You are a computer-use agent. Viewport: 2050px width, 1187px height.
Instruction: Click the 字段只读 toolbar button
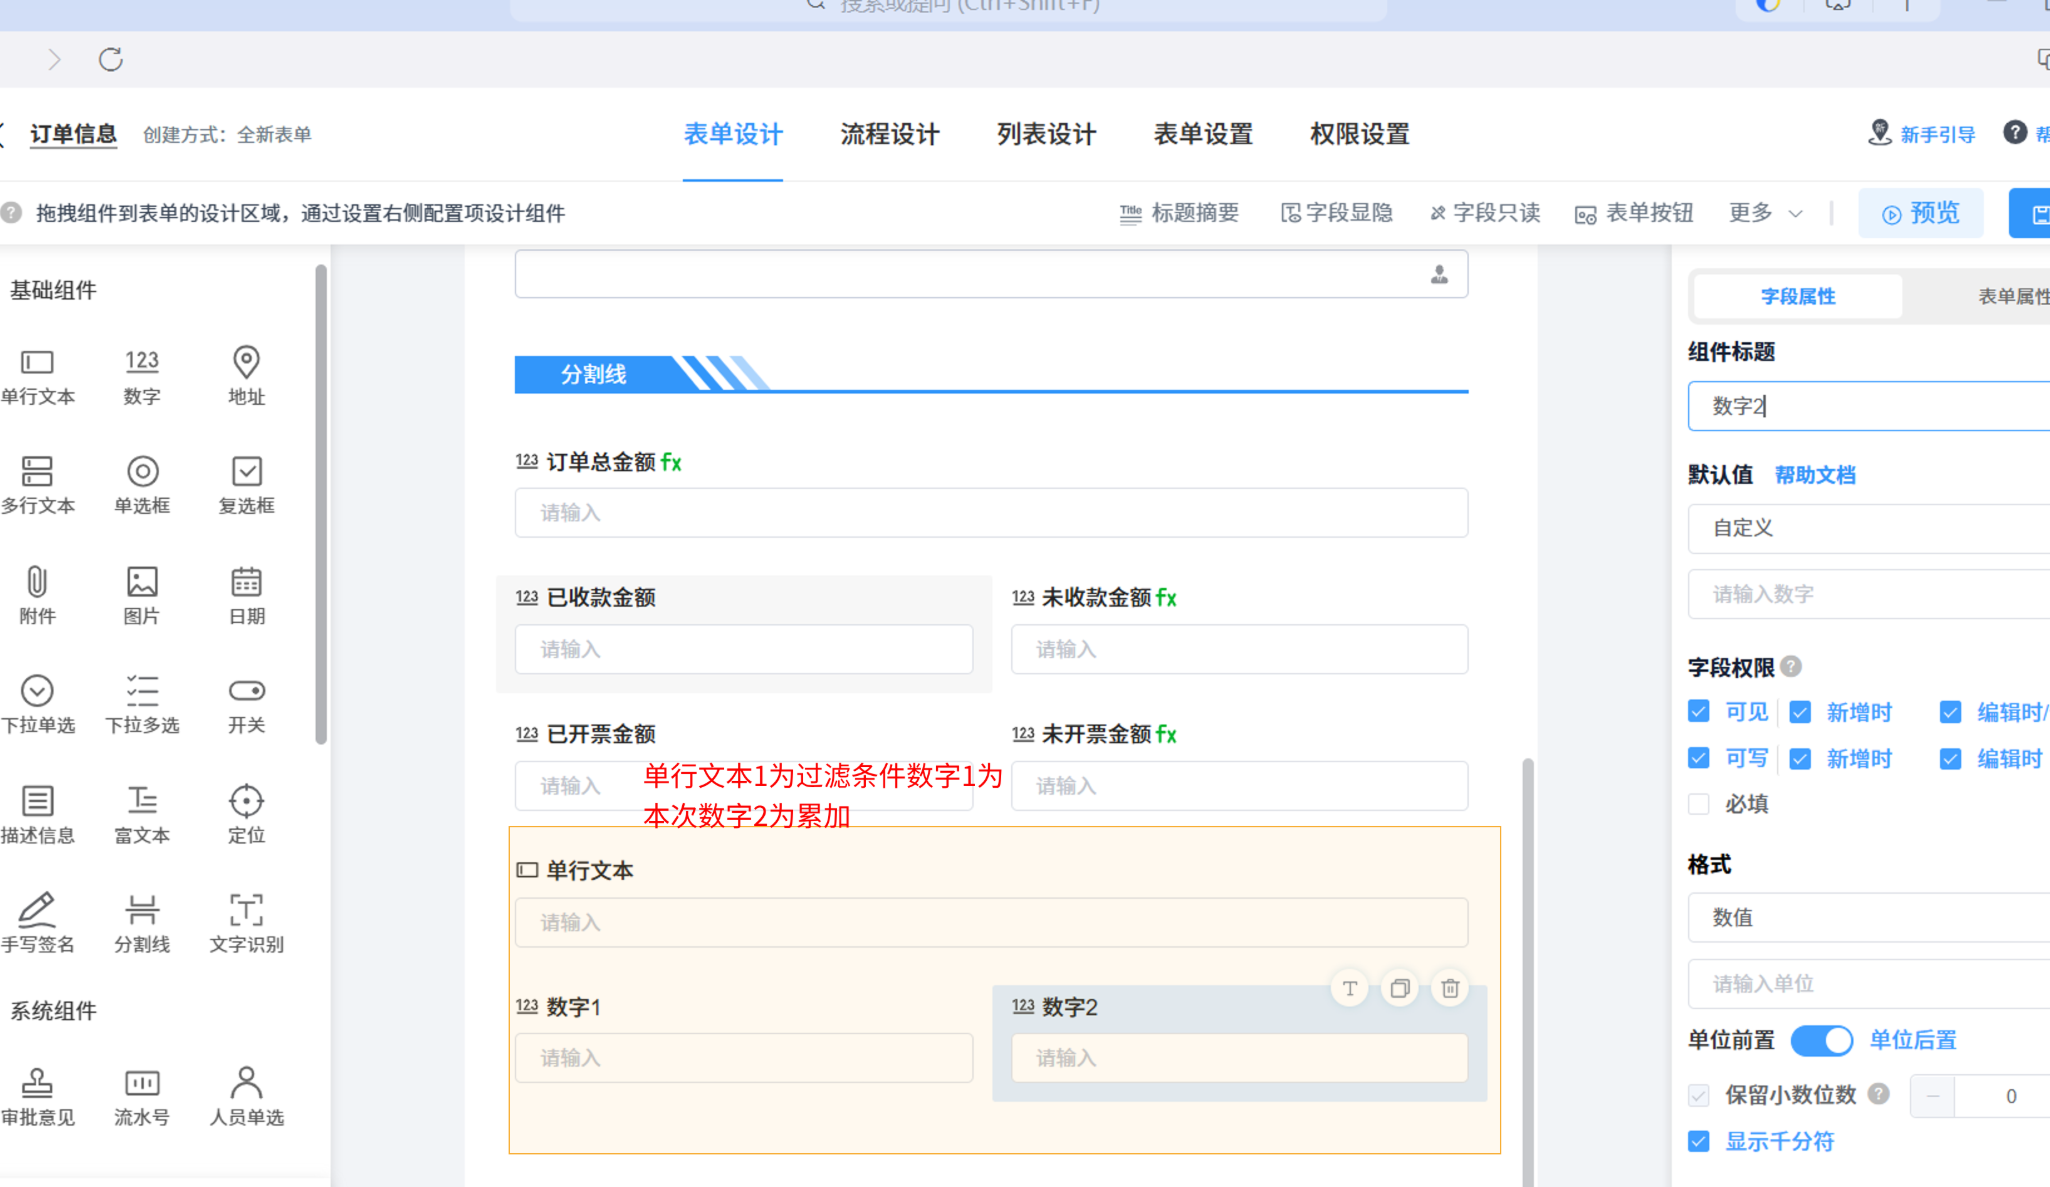tap(1485, 213)
